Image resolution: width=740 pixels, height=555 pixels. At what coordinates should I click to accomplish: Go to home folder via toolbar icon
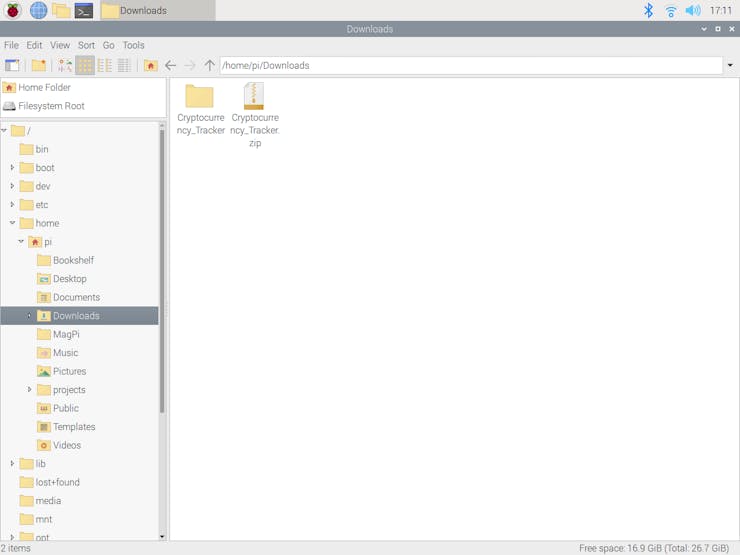click(x=151, y=65)
